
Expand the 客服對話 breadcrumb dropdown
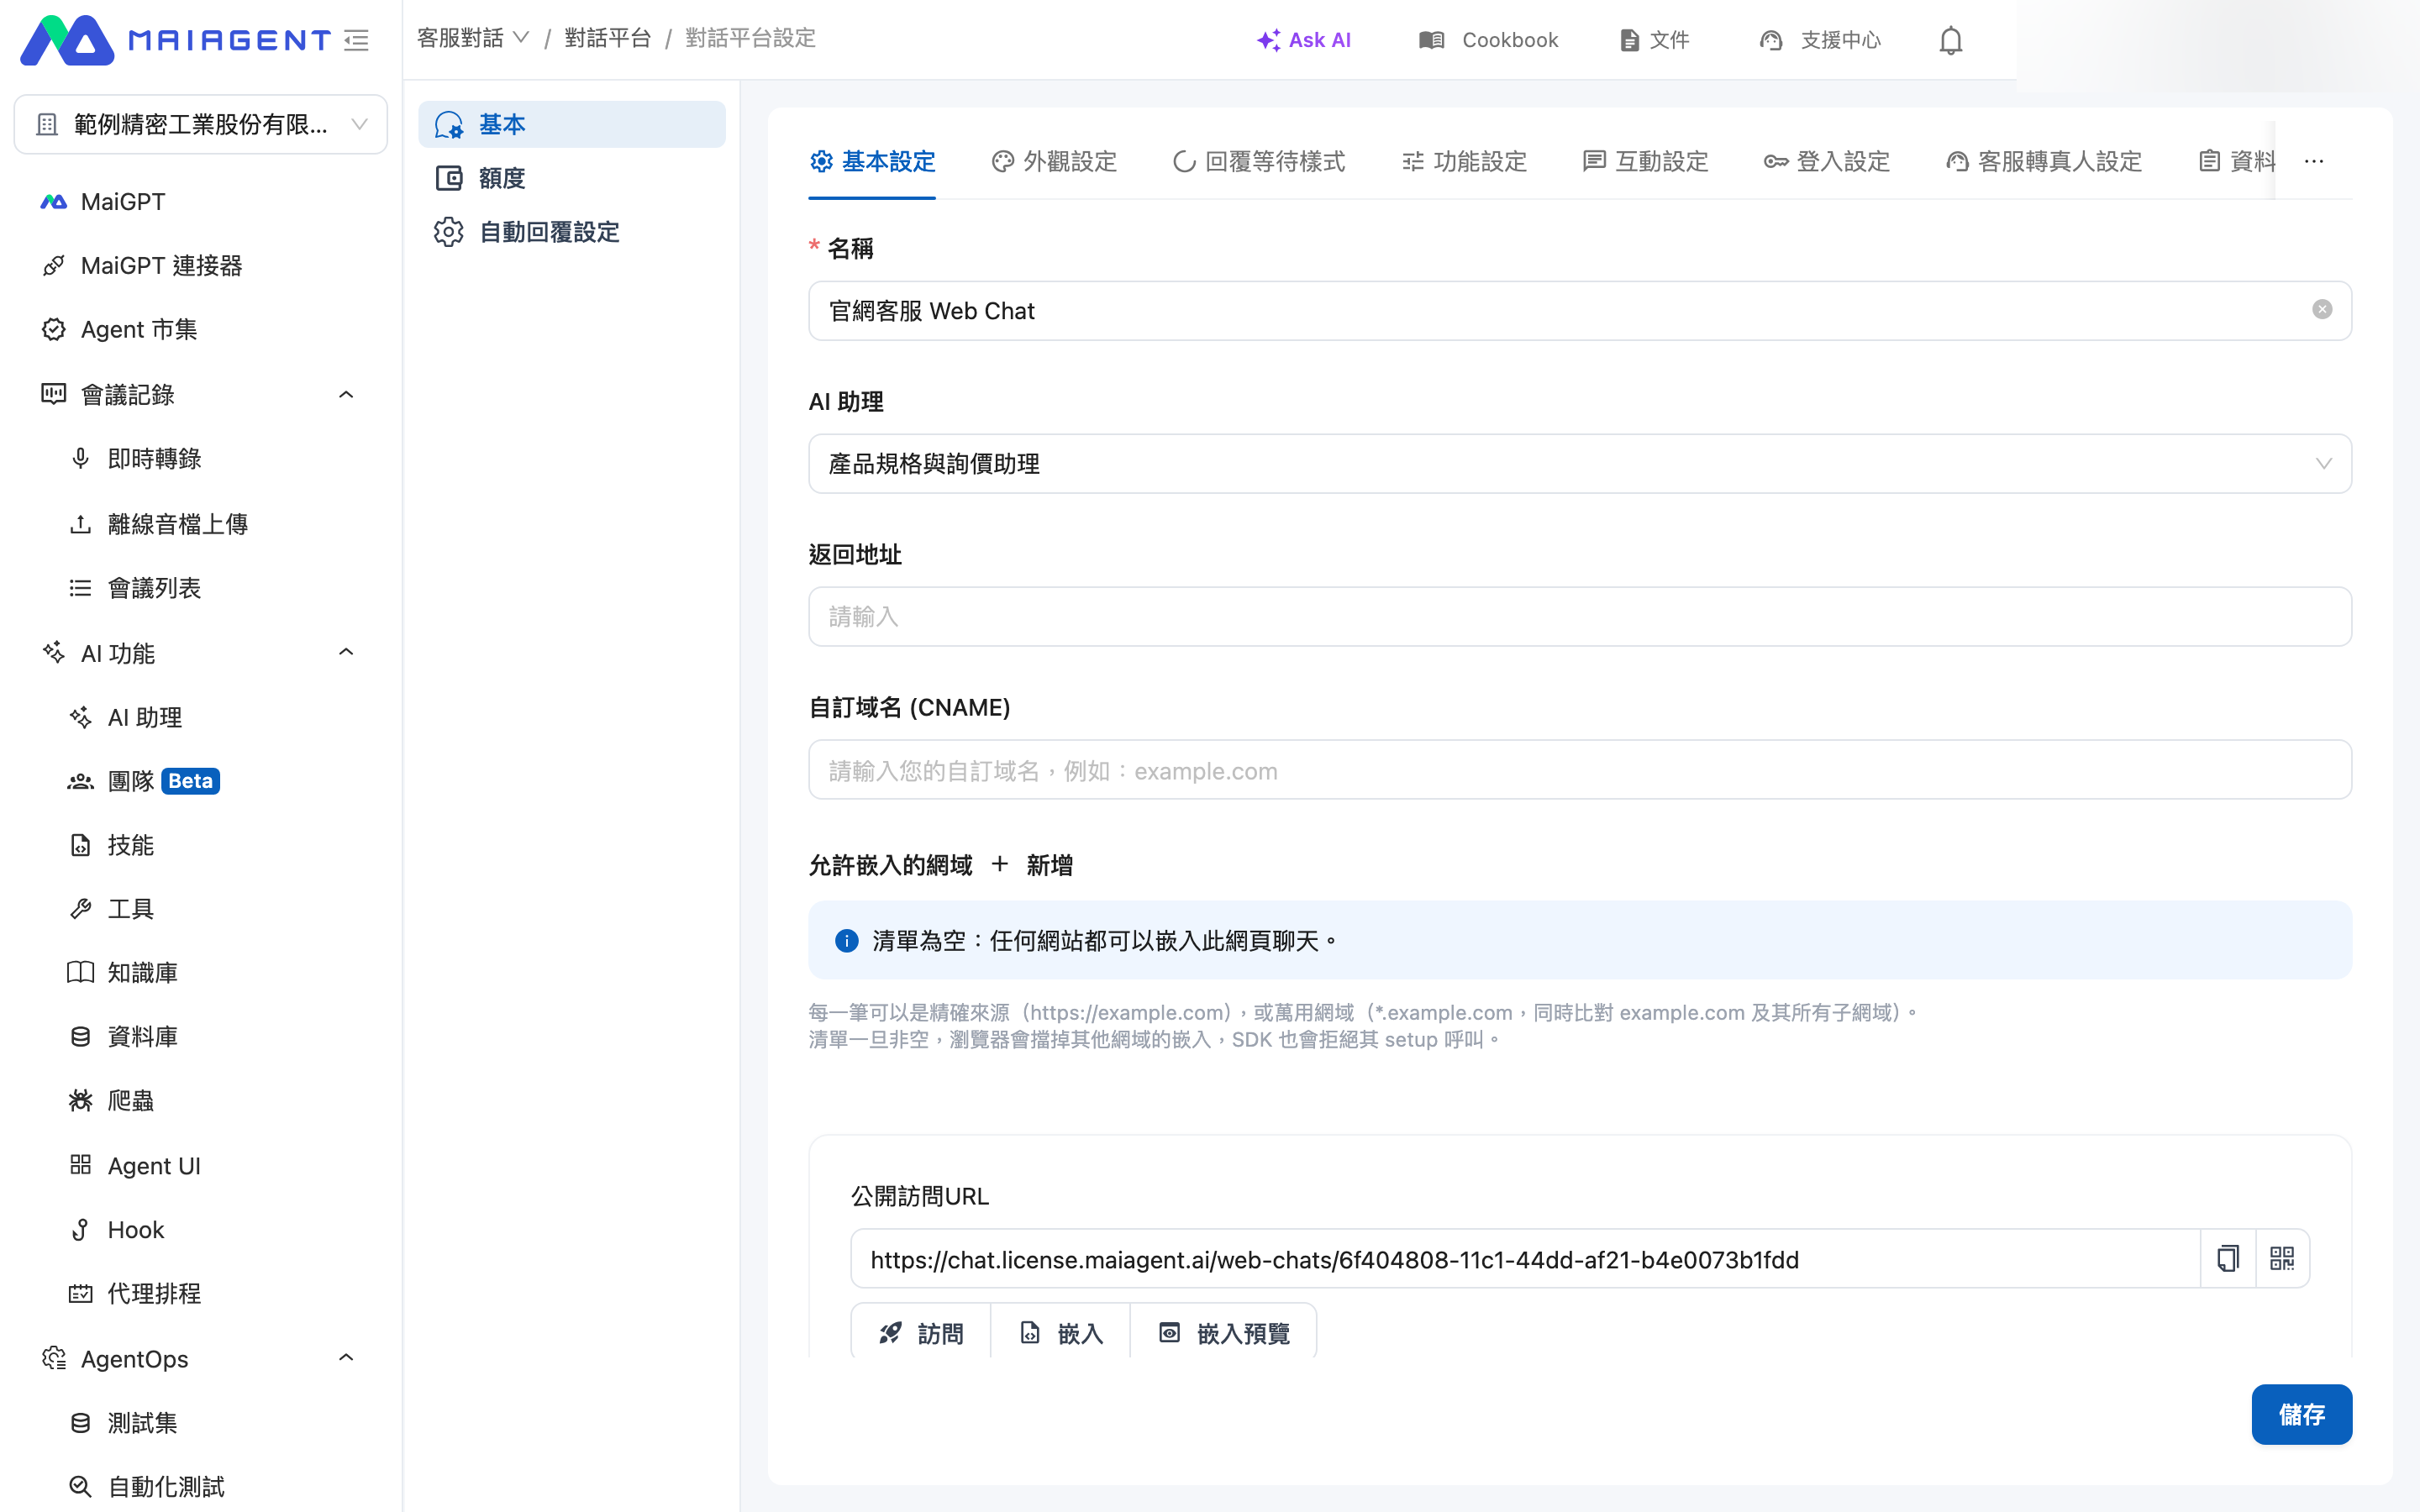pos(473,38)
